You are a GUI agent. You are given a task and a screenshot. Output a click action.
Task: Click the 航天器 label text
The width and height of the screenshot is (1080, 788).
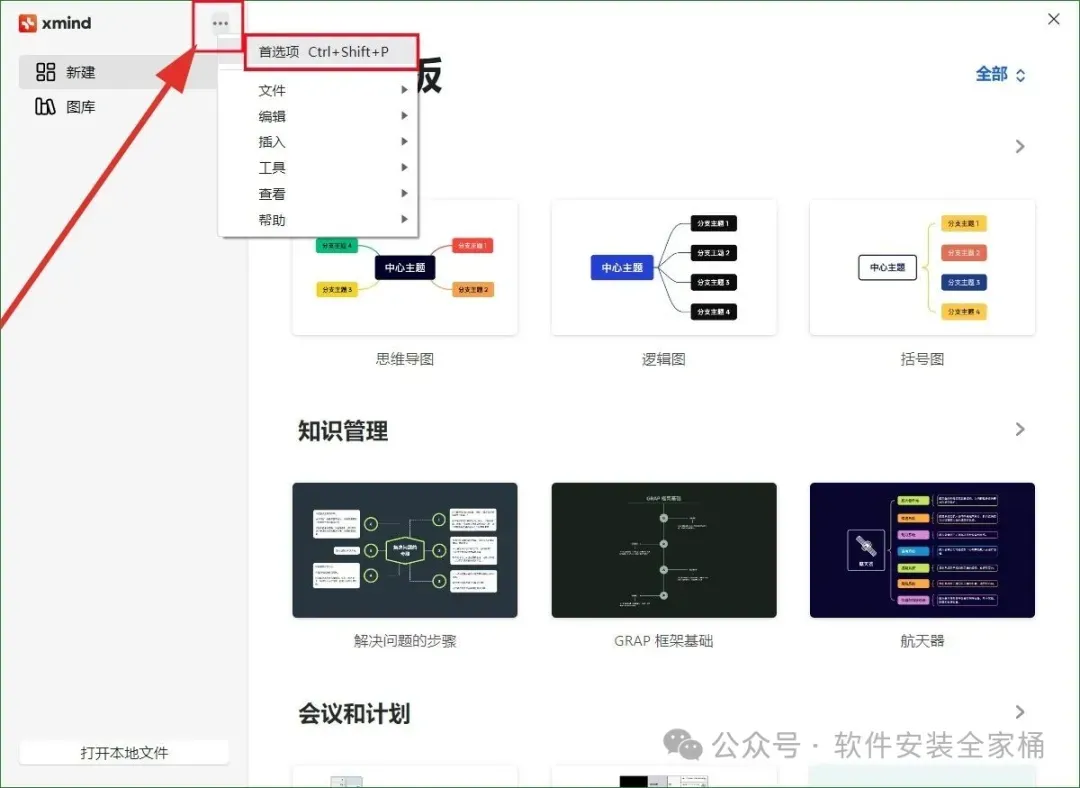(922, 641)
